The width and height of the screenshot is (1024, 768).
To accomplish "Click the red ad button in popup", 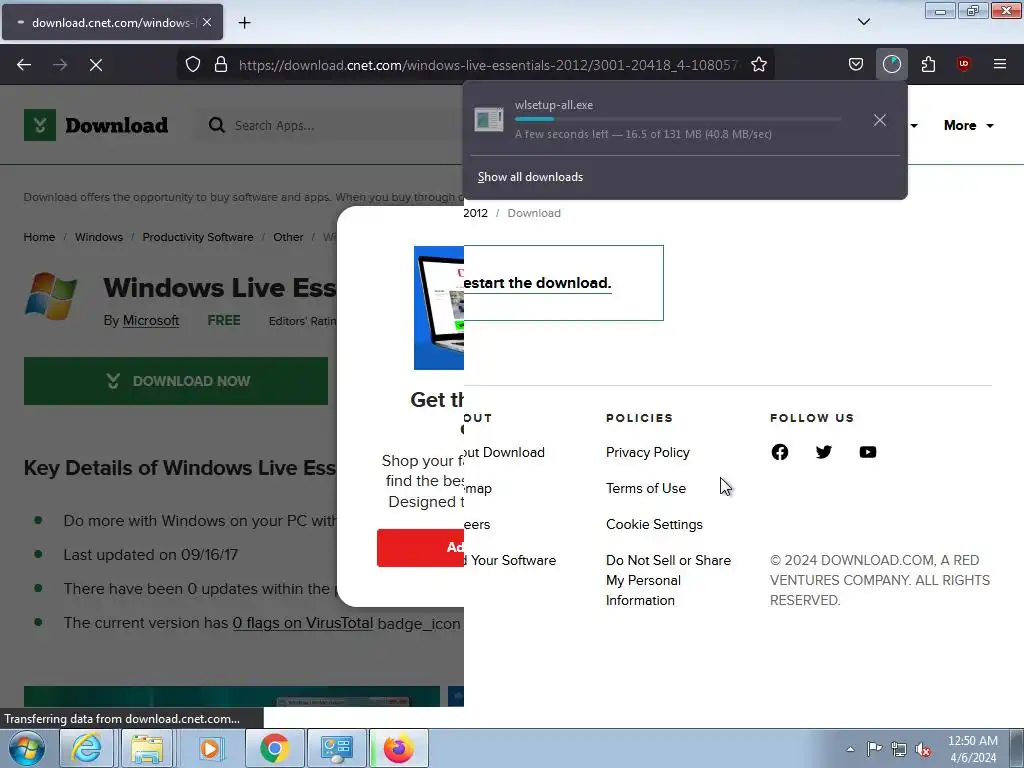I will 421,548.
